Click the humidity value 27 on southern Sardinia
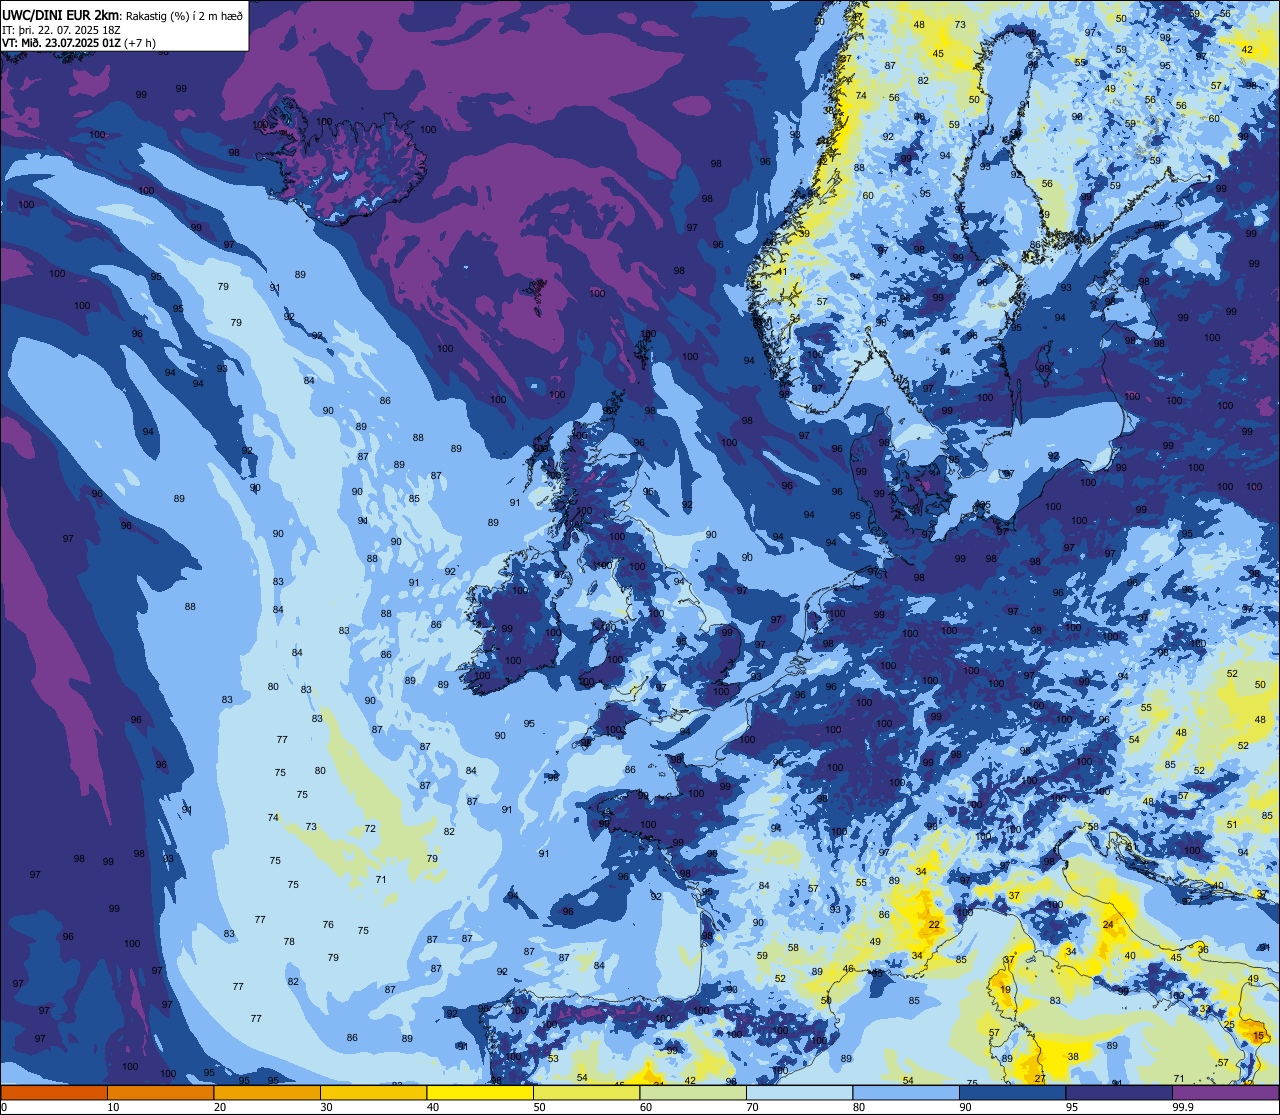The height and width of the screenshot is (1115, 1280). point(1040,1078)
